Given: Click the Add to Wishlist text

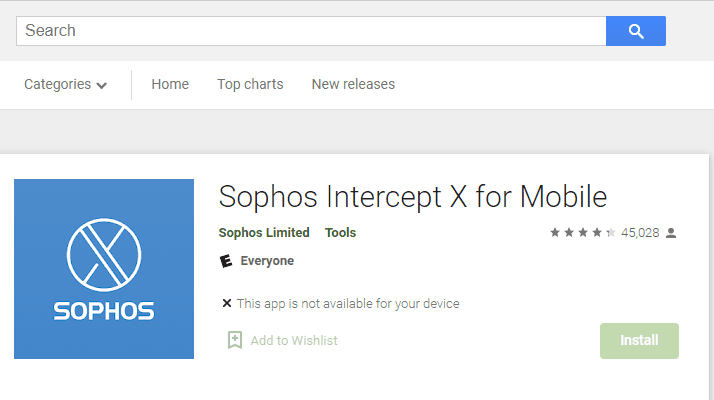Looking at the screenshot, I should pyautogui.click(x=294, y=340).
